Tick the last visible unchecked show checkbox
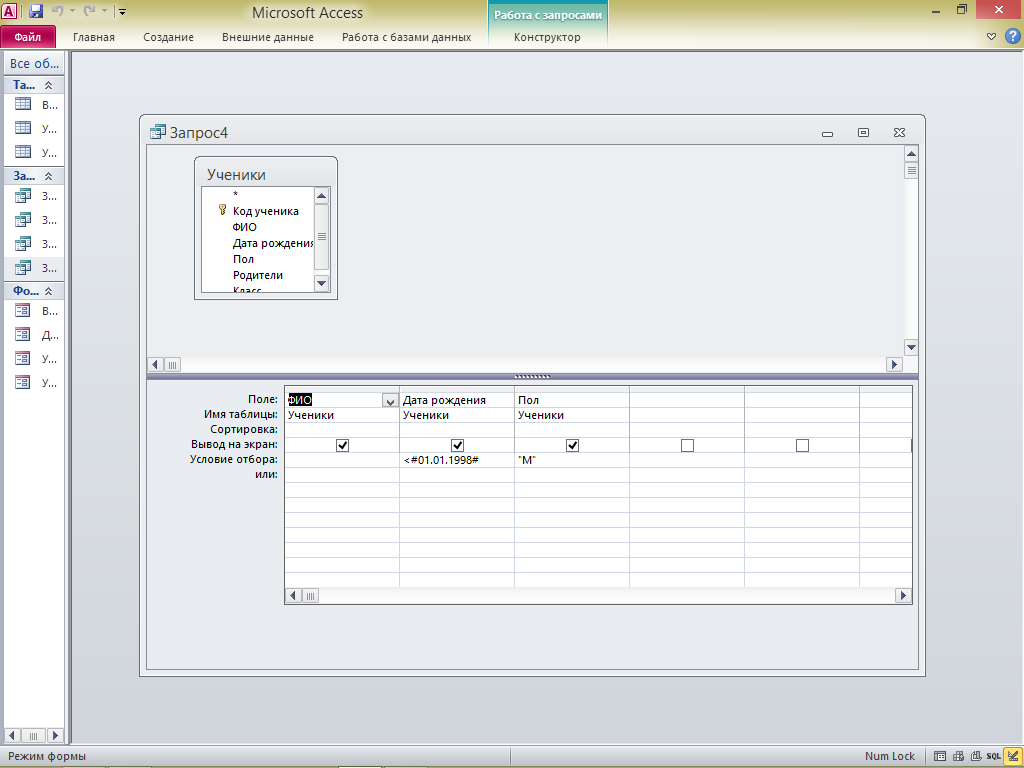Screen dimensions: 1024x768 pyautogui.click(x=803, y=445)
